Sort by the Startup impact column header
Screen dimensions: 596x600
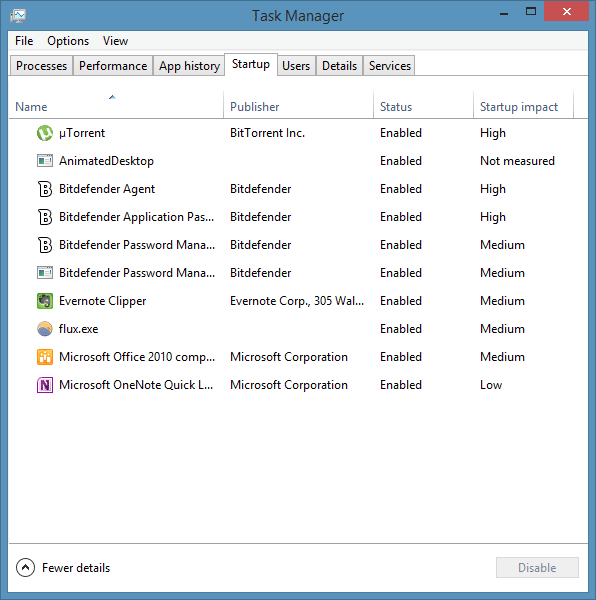[x=523, y=105]
